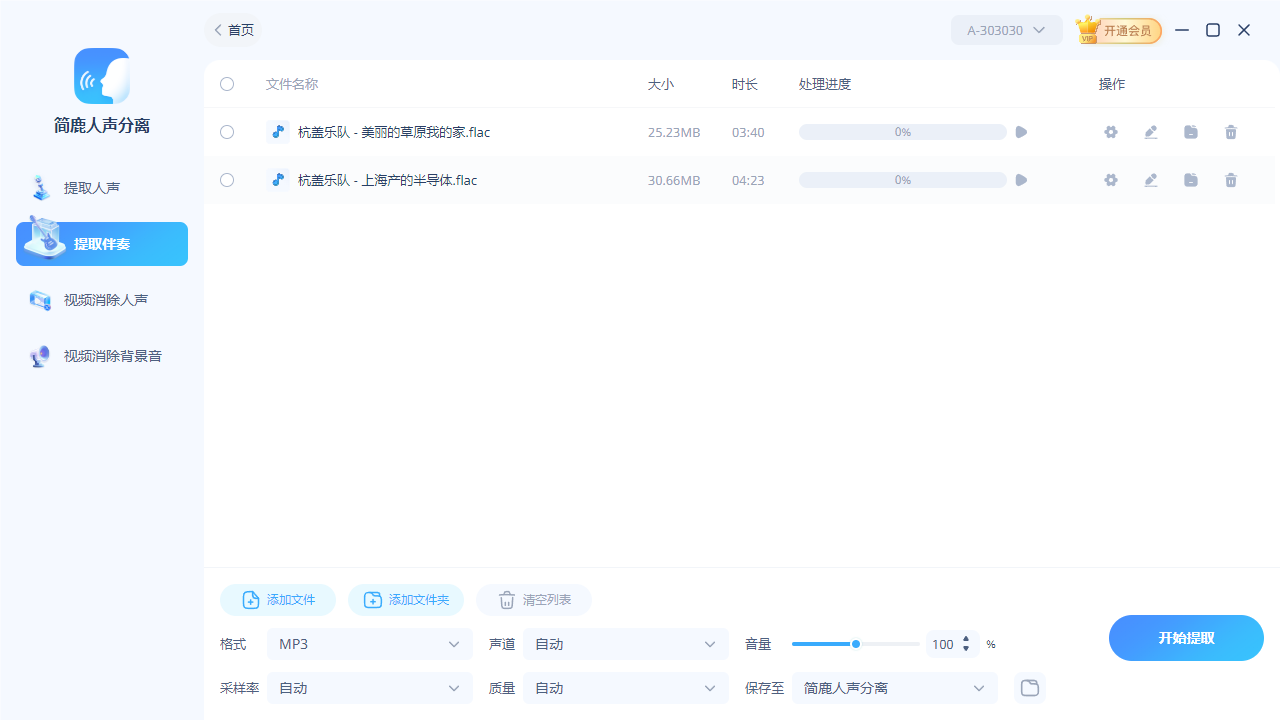Open settings gear for 上海产的半导体.flac
Image resolution: width=1280 pixels, height=720 pixels.
[1110, 180]
